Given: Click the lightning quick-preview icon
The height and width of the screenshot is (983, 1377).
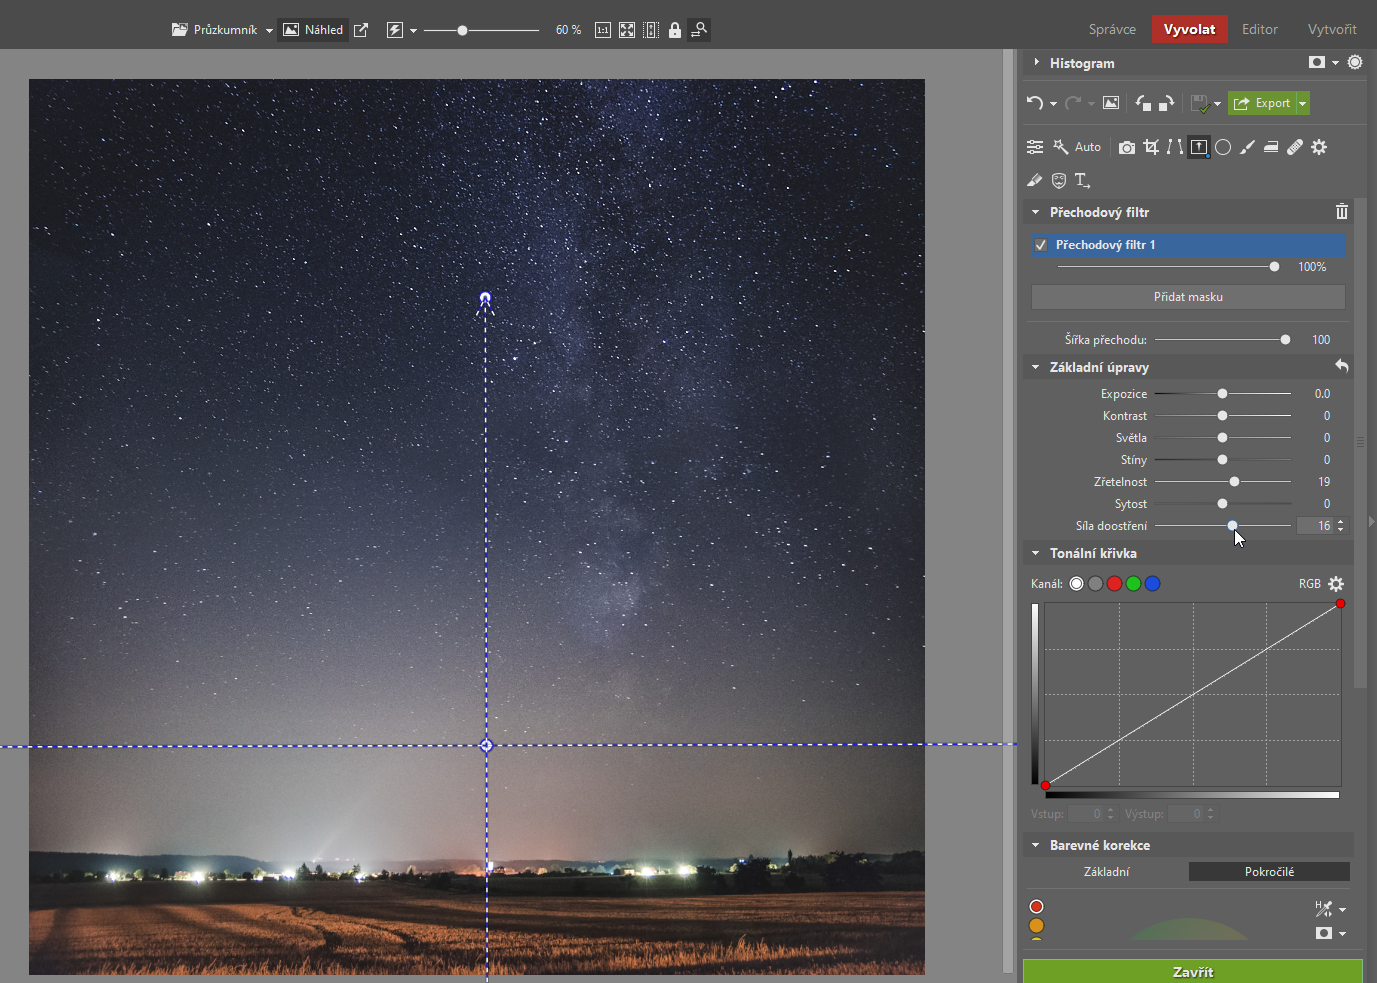Looking at the screenshot, I should 395,30.
